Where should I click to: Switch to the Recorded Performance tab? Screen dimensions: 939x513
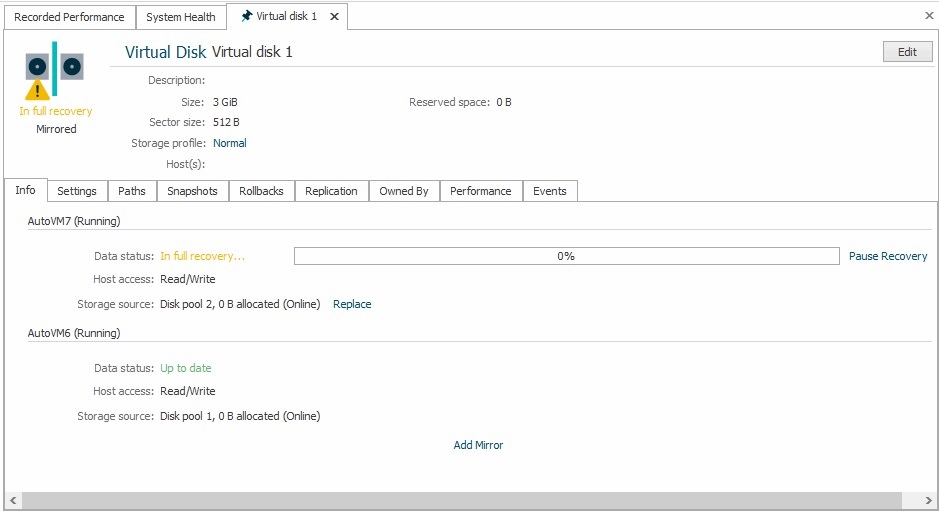[x=69, y=17]
